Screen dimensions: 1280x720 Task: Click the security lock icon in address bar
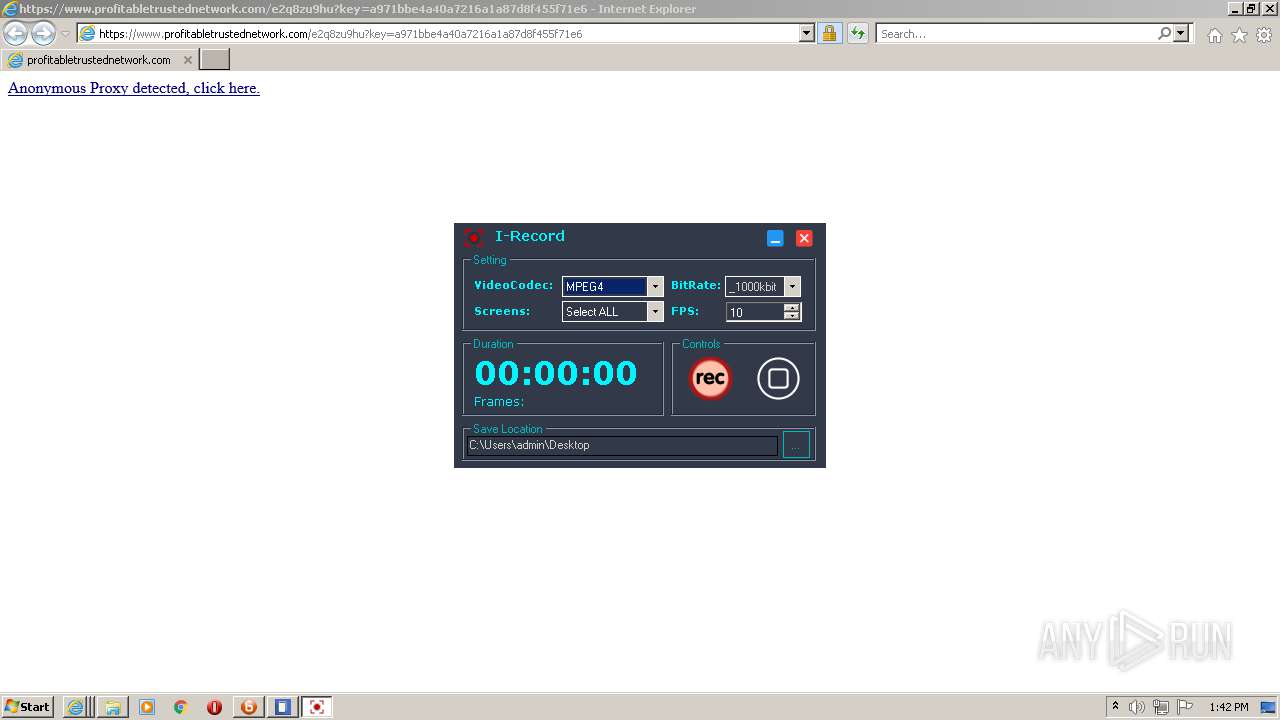(829, 33)
